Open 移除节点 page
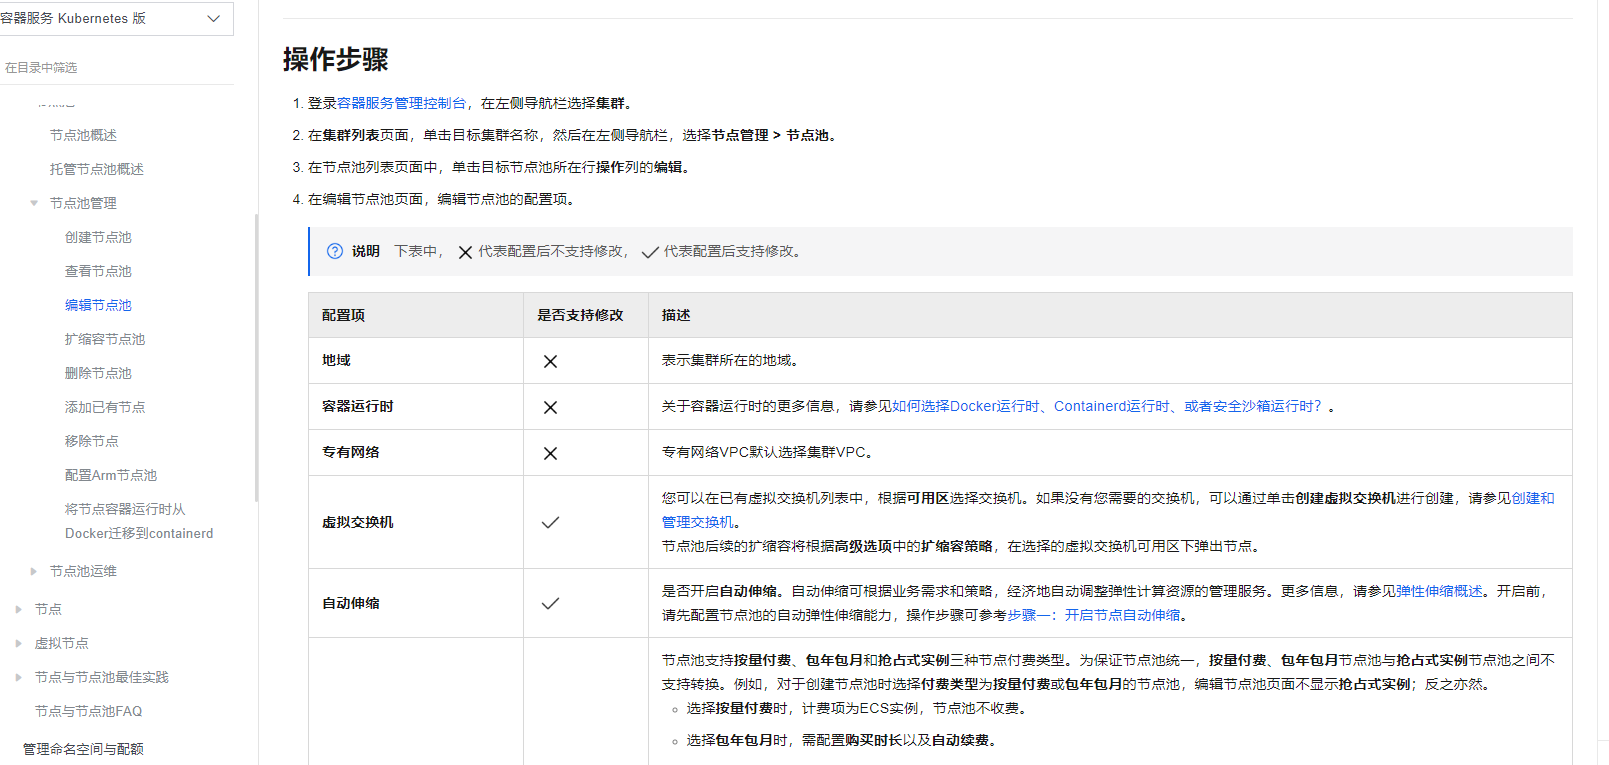This screenshot has height=765, width=1609. 91,441
